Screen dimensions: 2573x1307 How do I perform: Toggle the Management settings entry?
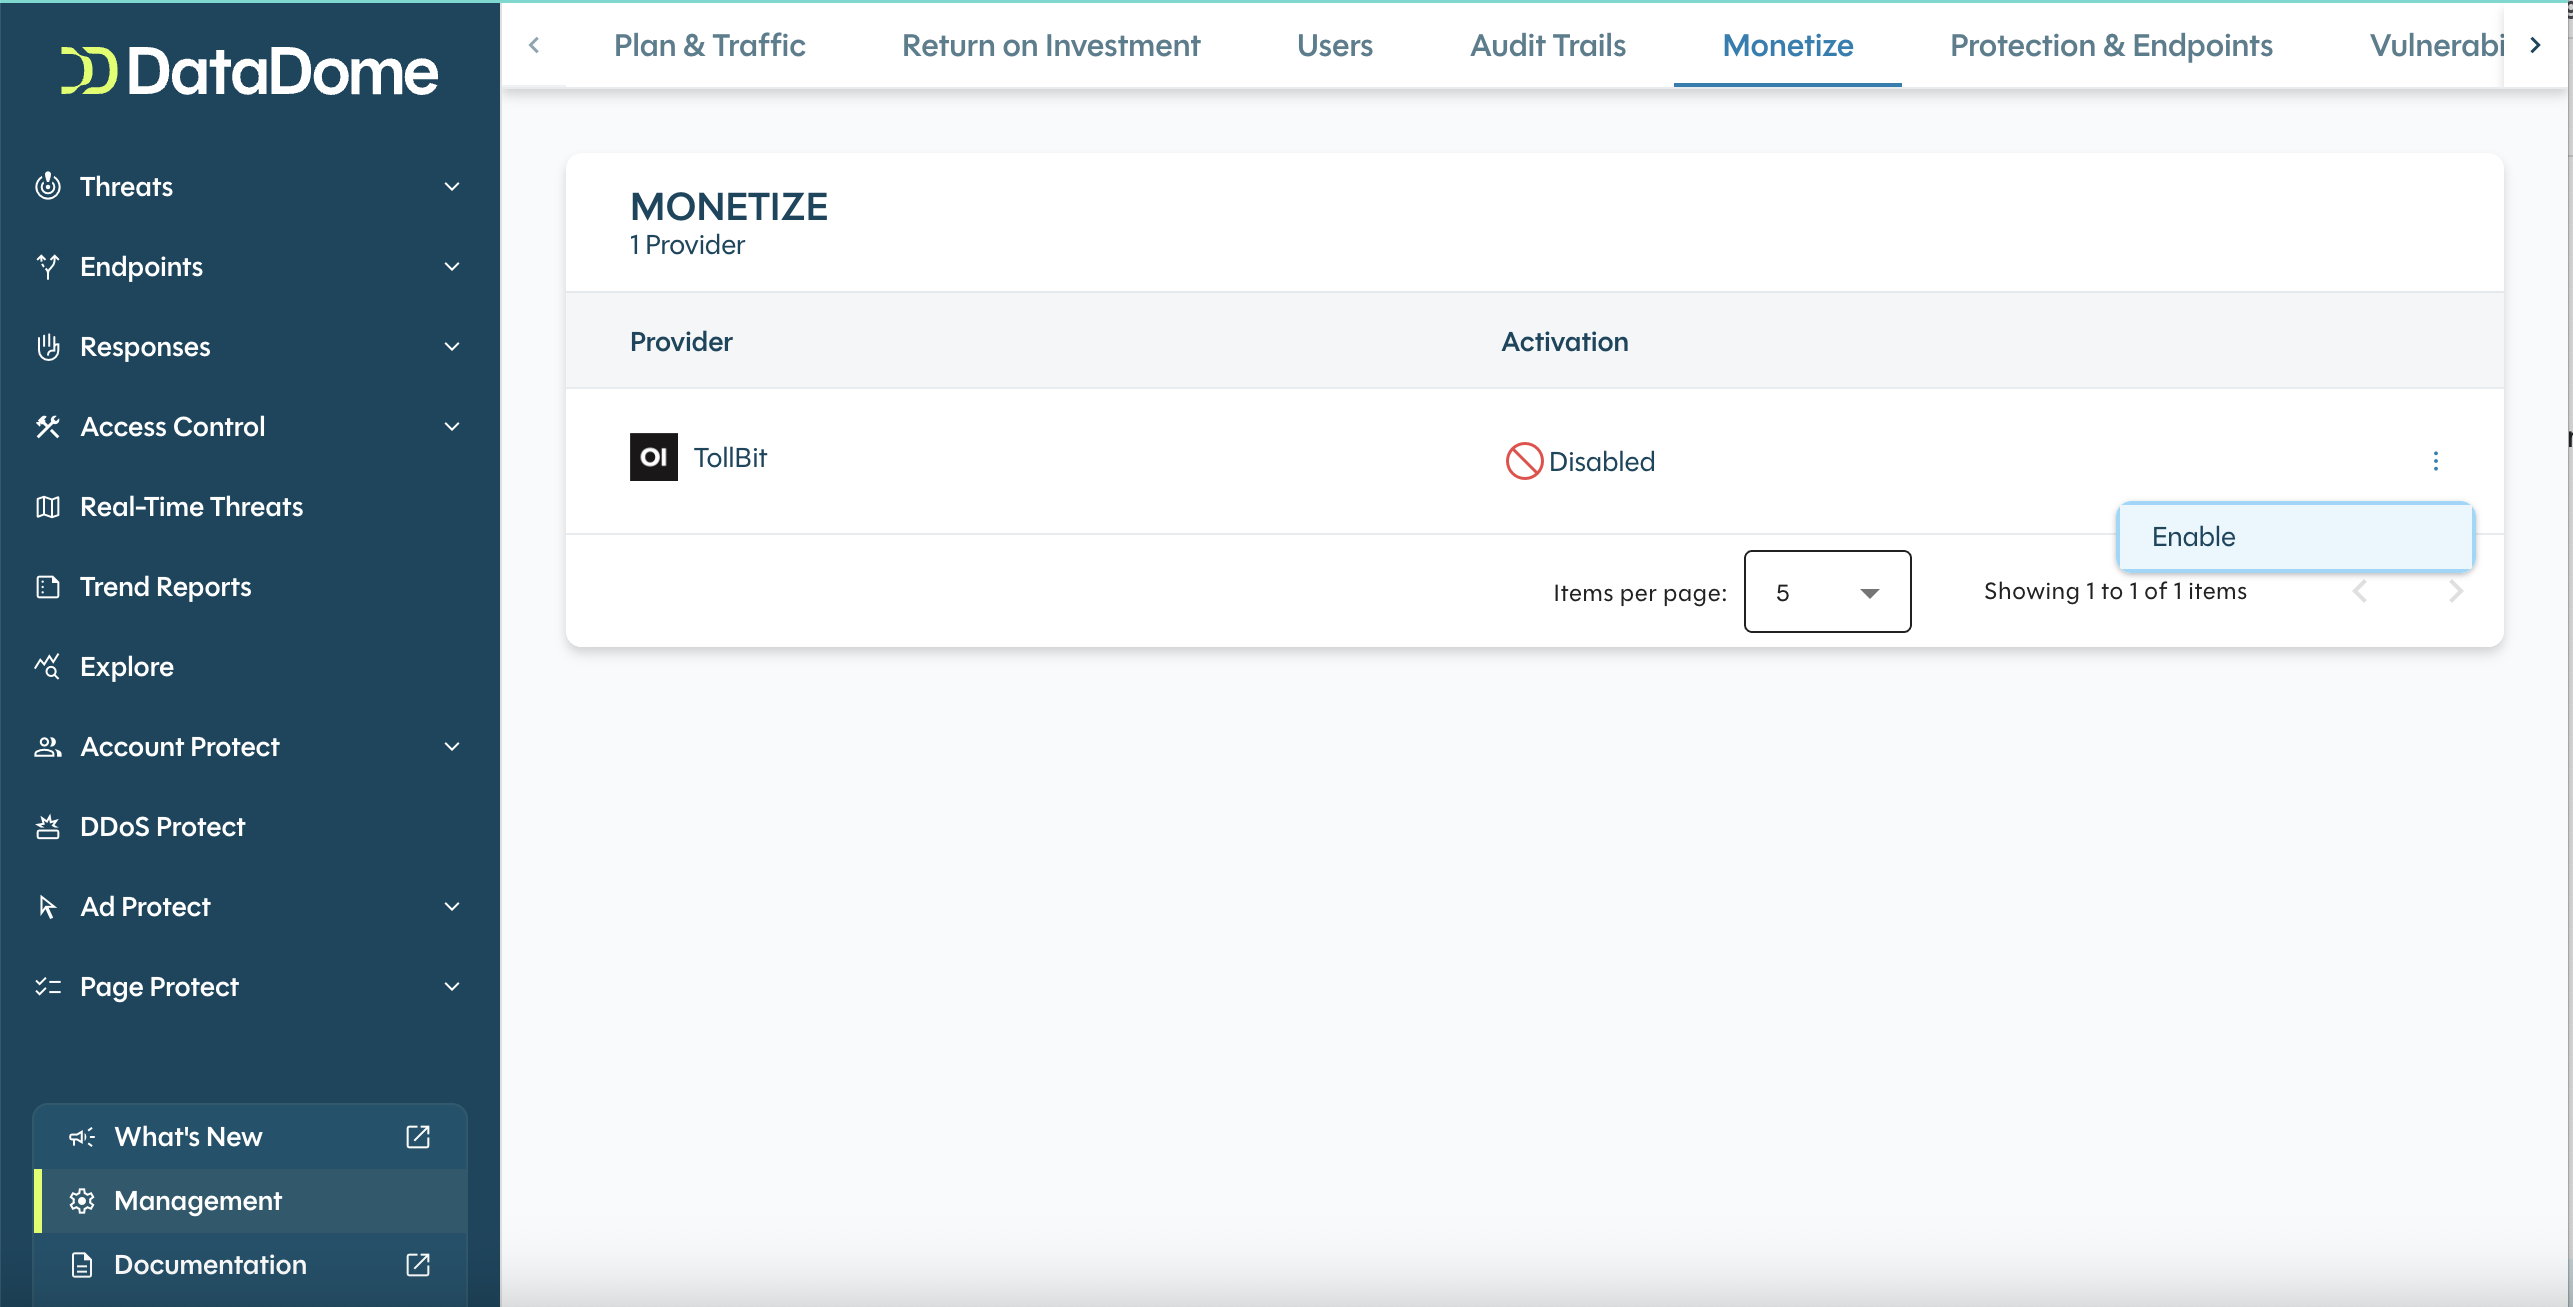pos(198,1201)
